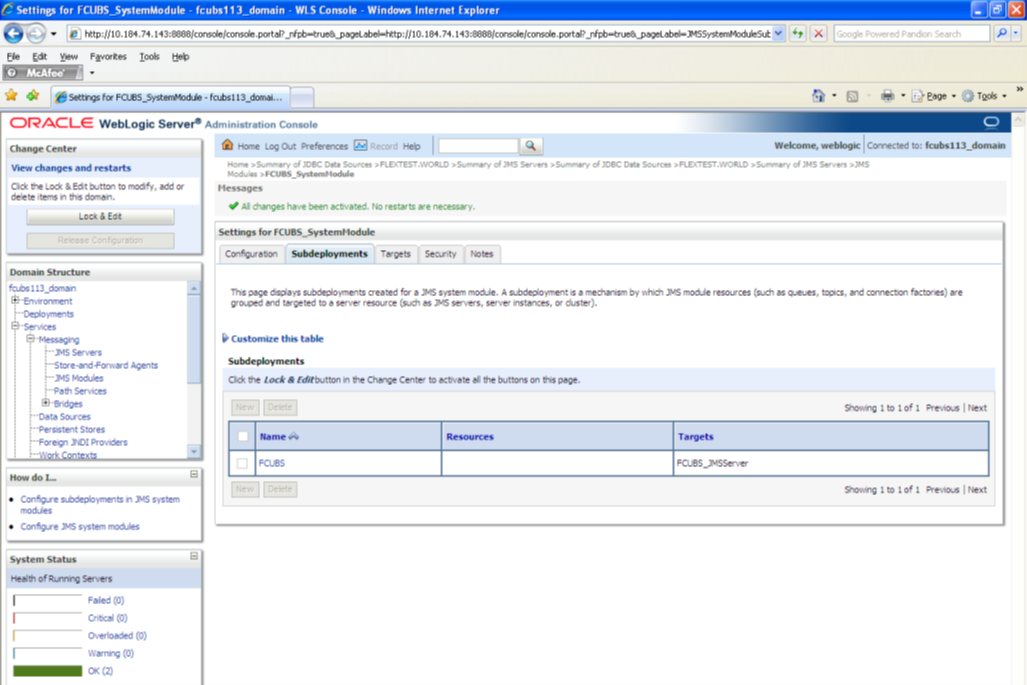Open the Favorites menu

(108, 56)
